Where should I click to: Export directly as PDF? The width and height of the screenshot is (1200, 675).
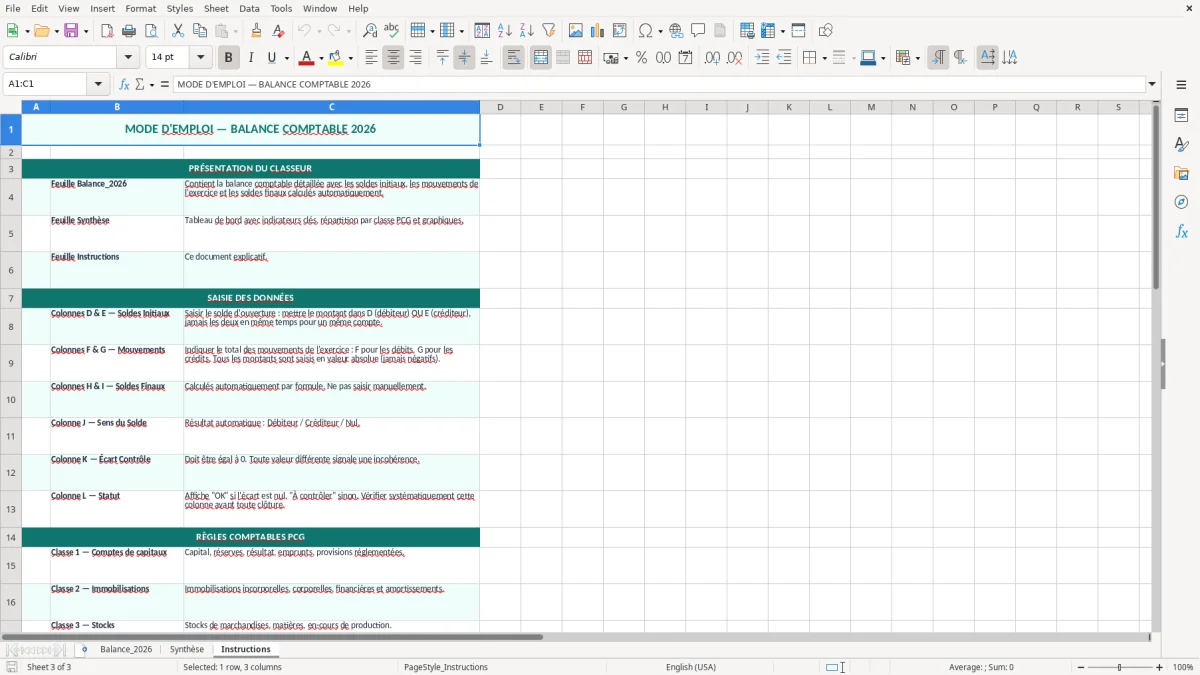107,31
